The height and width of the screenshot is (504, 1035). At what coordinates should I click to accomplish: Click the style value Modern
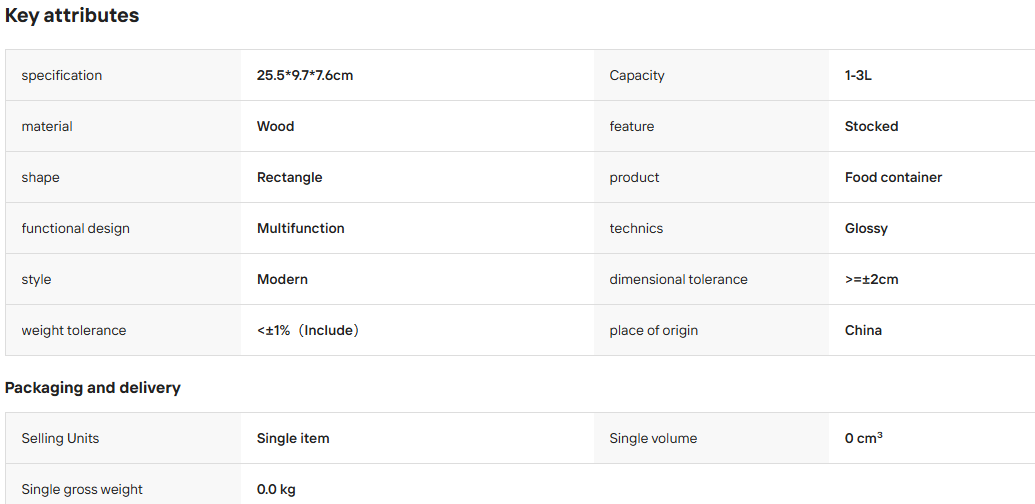[x=282, y=279]
